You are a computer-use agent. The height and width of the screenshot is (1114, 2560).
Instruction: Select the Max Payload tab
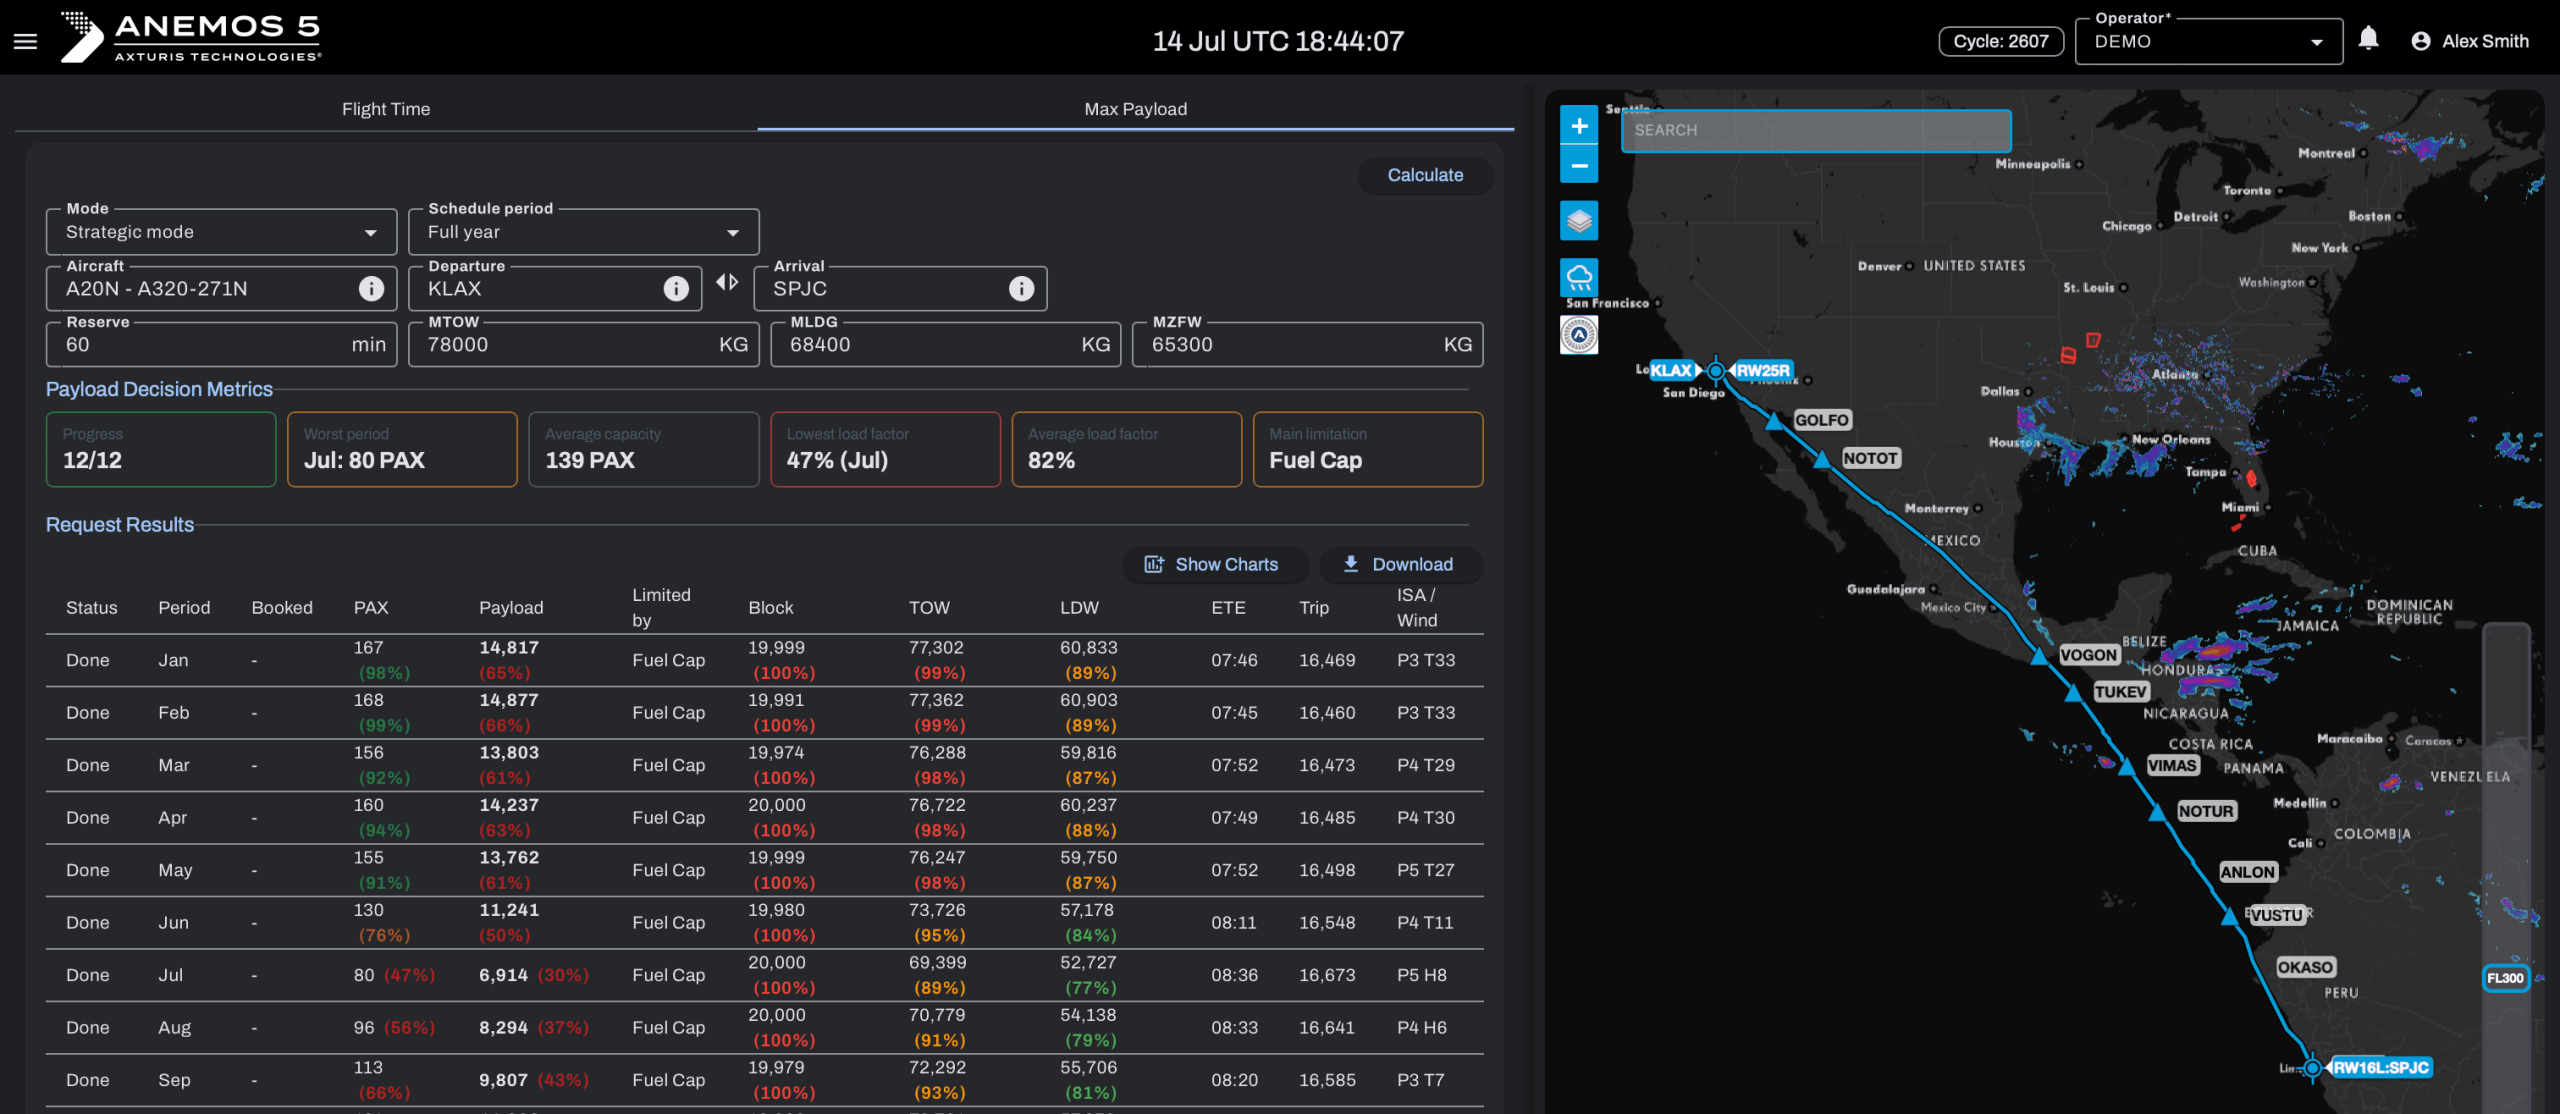click(x=1135, y=109)
